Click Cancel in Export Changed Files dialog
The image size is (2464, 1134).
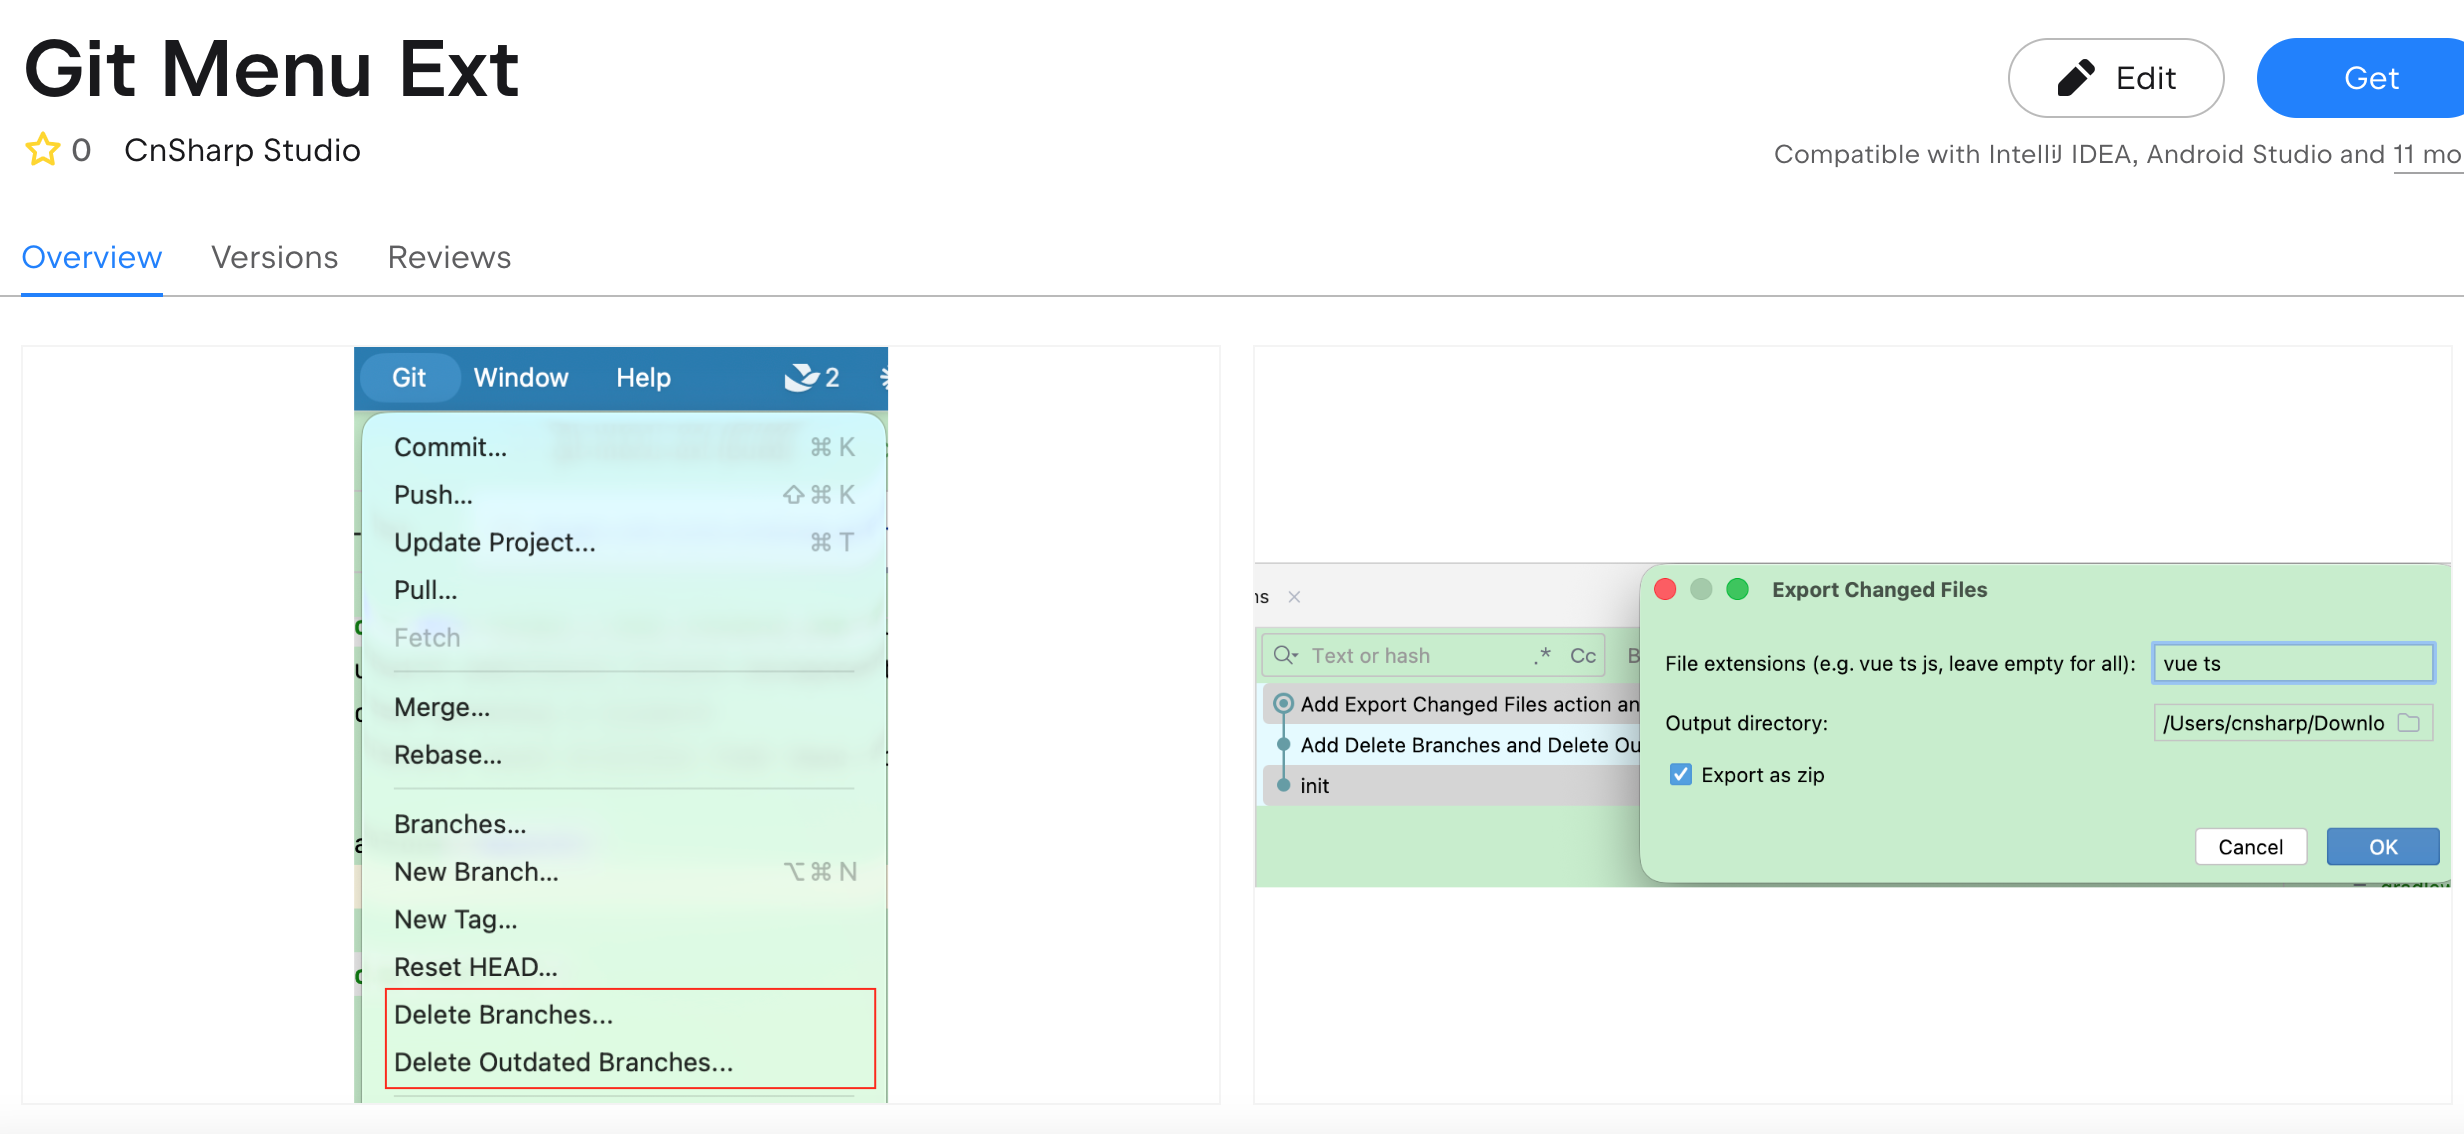(x=2251, y=847)
